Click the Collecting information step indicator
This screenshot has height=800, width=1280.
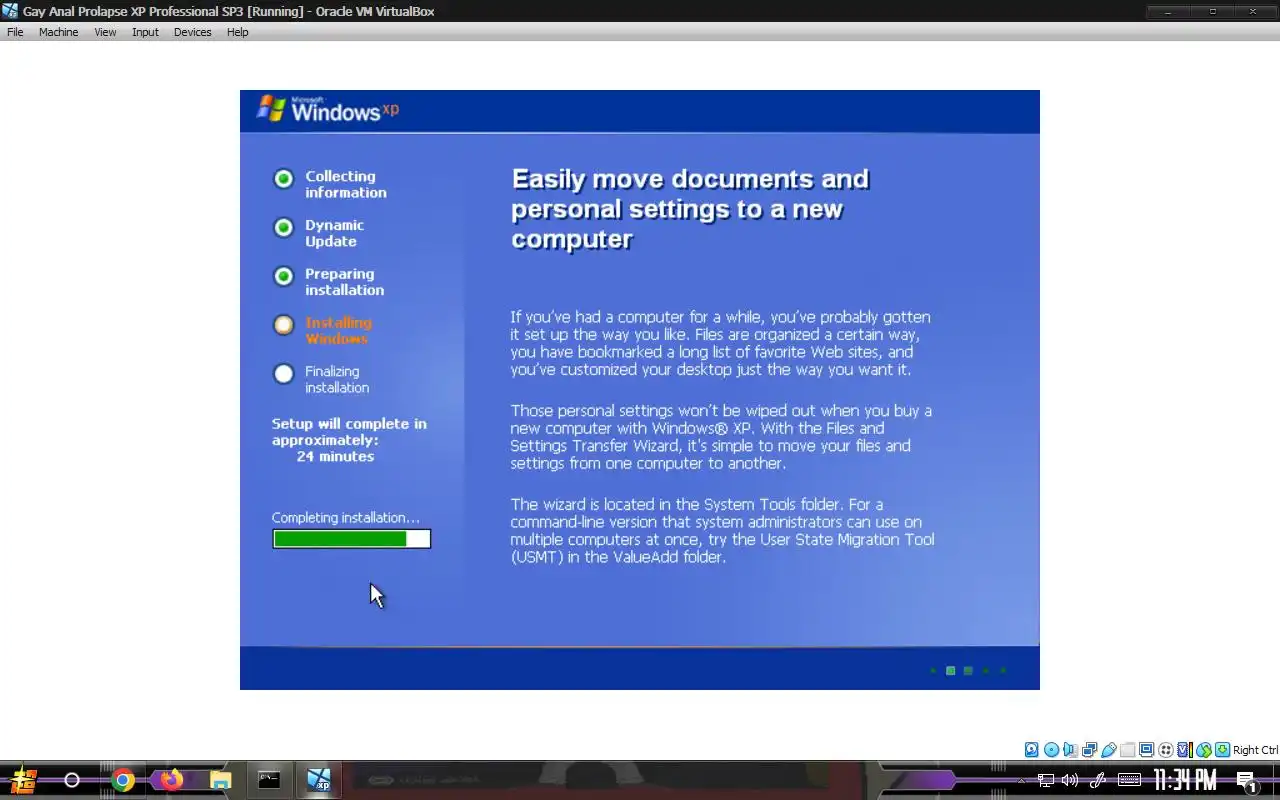[284, 179]
